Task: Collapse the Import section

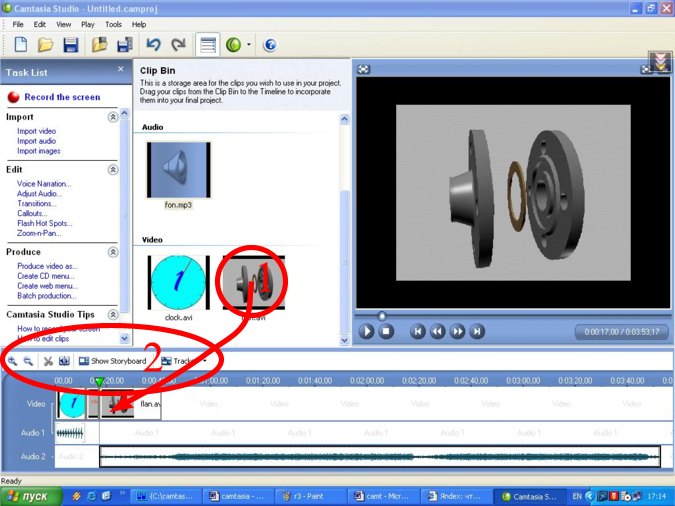Action: click(x=113, y=117)
